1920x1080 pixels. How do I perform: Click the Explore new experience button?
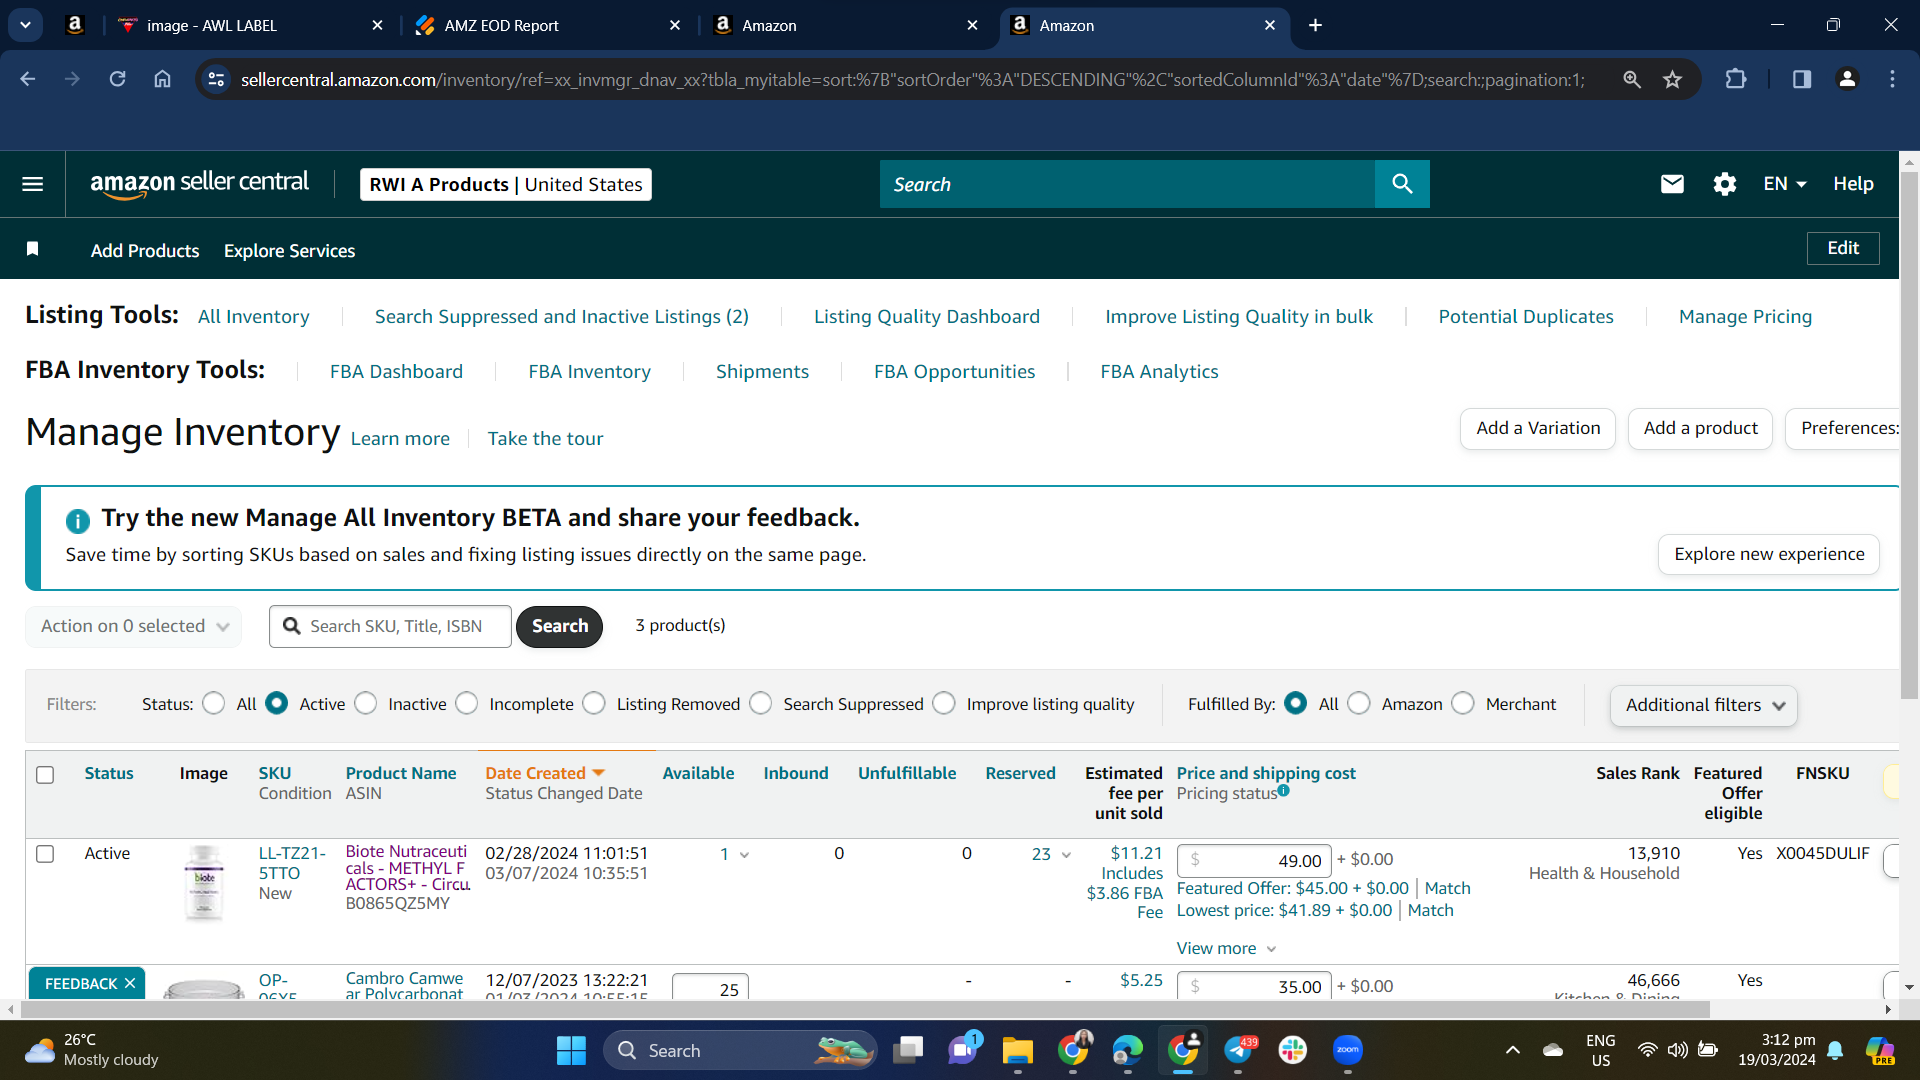point(1769,555)
